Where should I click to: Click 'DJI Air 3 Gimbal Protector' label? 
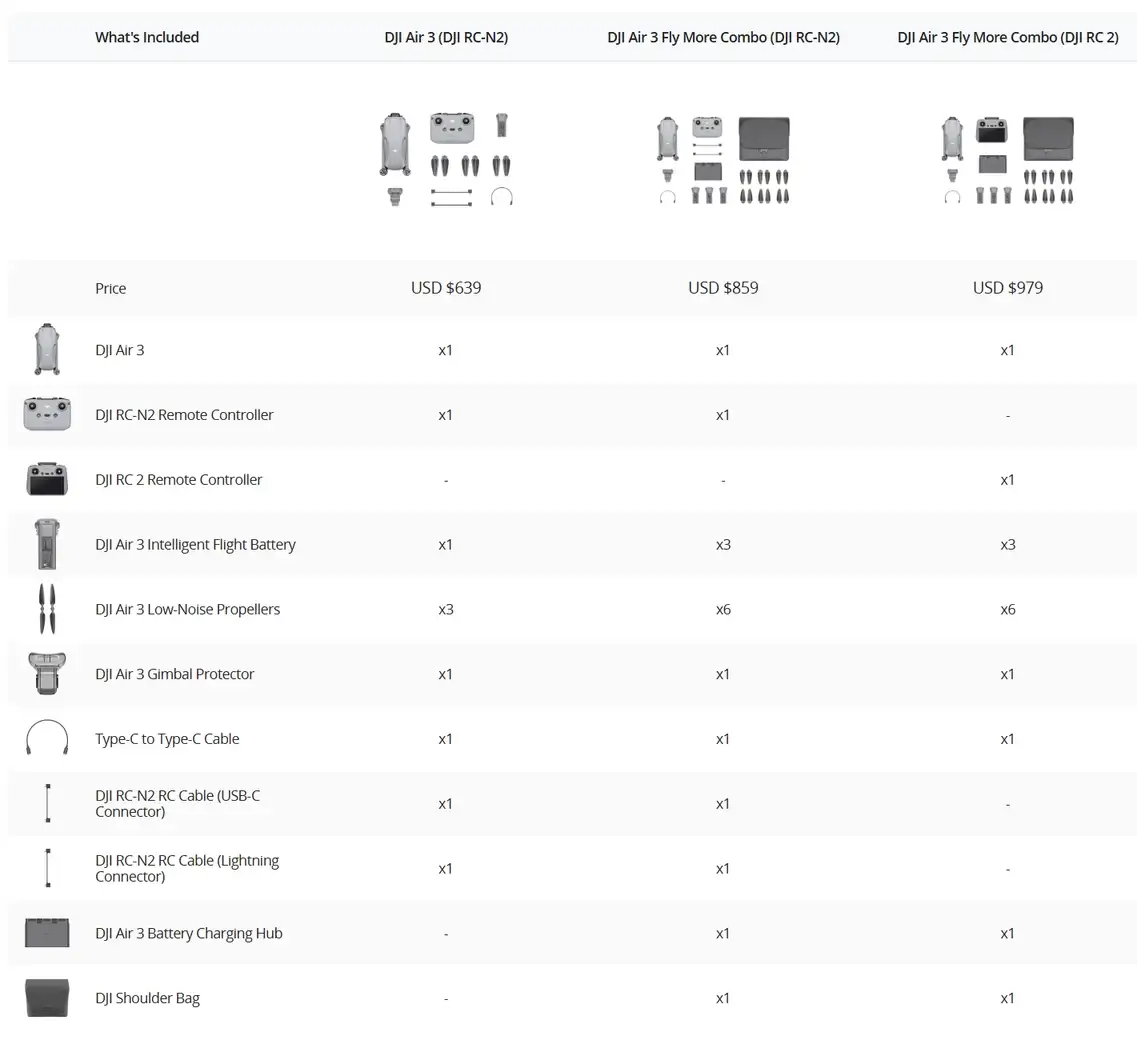tap(175, 674)
